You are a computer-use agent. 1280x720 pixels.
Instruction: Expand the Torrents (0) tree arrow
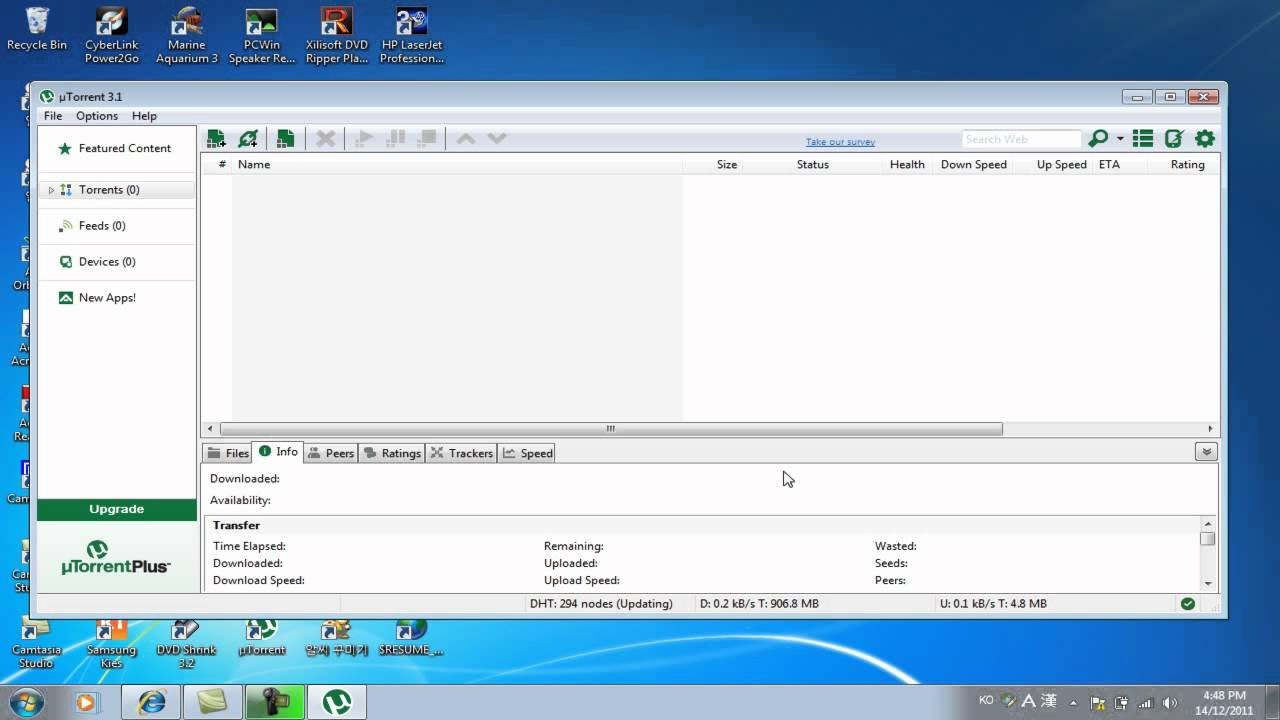coord(51,190)
